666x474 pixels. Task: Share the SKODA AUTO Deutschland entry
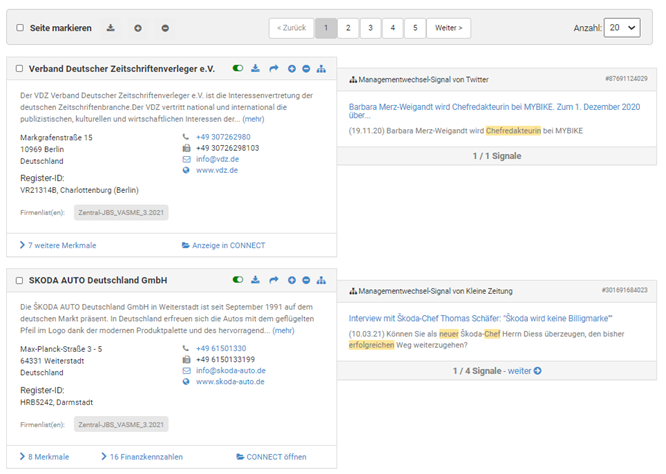[x=274, y=280]
